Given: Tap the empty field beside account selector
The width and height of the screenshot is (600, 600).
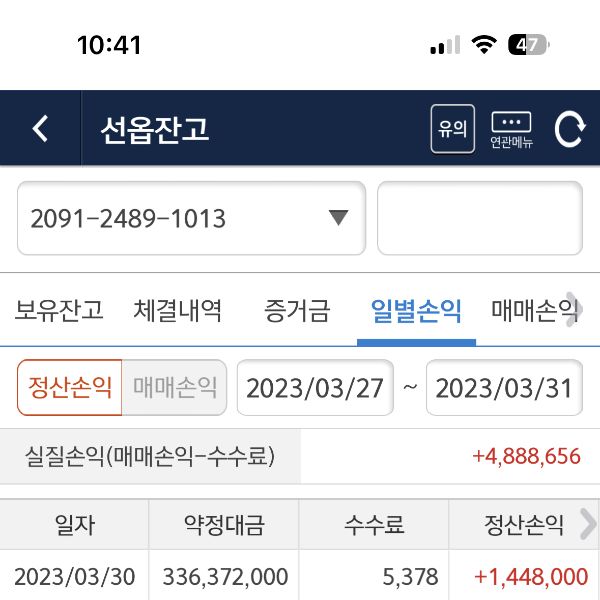Looking at the screenshot, I should [479, 218].
